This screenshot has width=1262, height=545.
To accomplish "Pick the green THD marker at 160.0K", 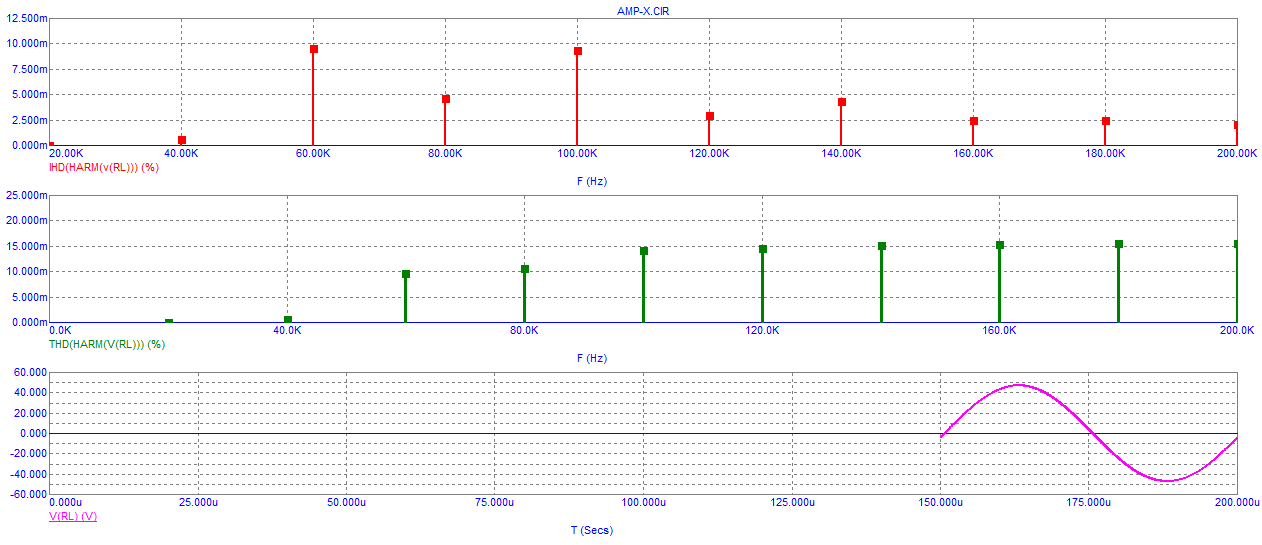I will pos(999,245).
